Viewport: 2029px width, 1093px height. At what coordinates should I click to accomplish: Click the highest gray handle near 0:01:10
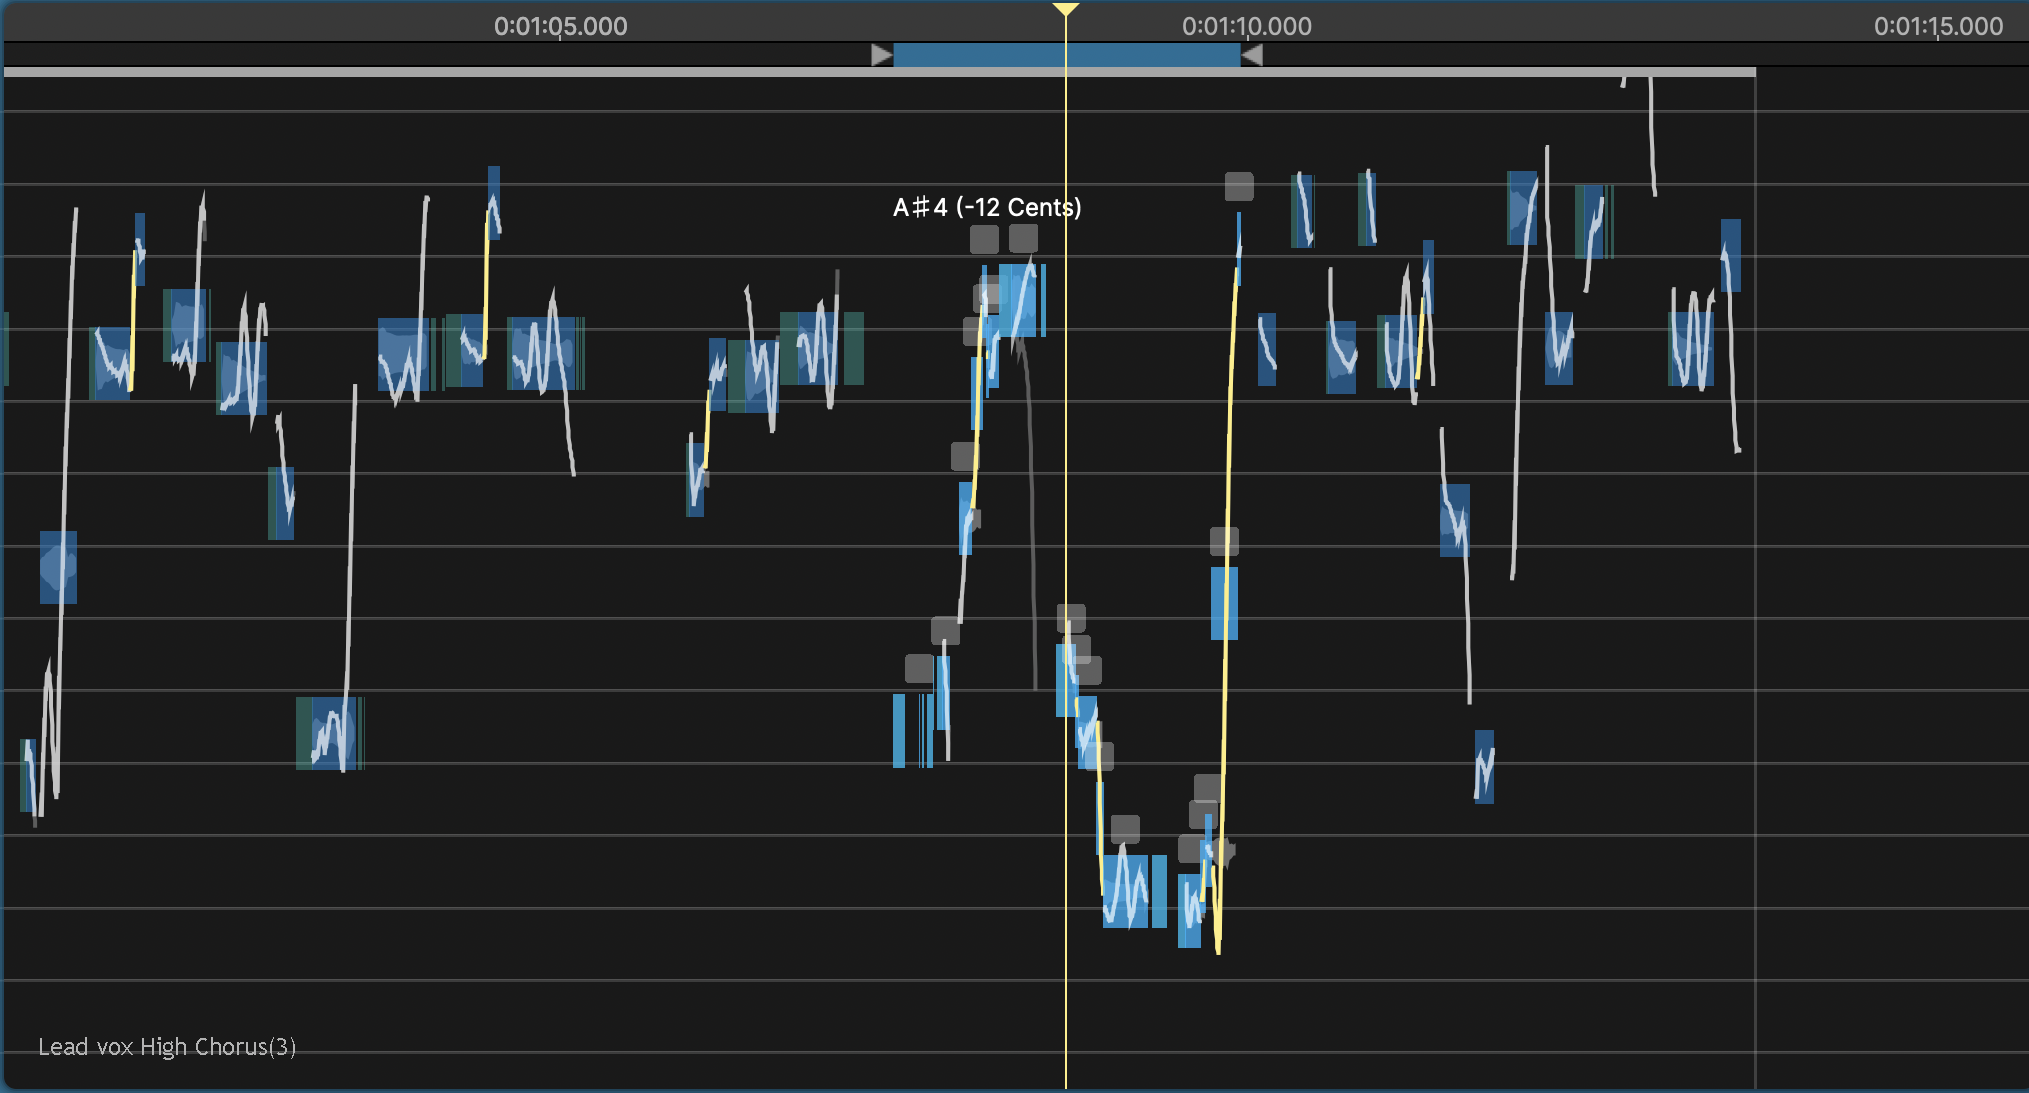(x=1239, y=186)
